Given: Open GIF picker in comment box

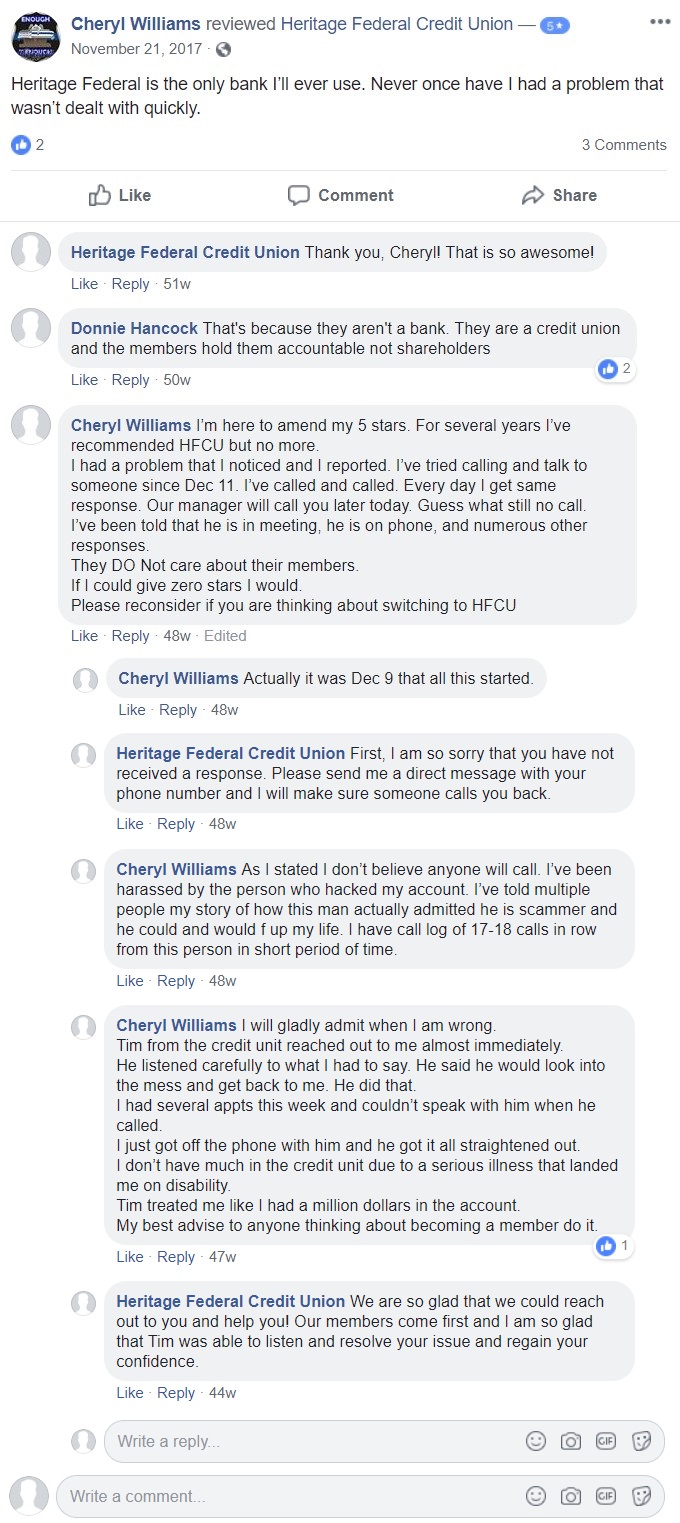Looking at the screenshot, I should coord(606,1496).
